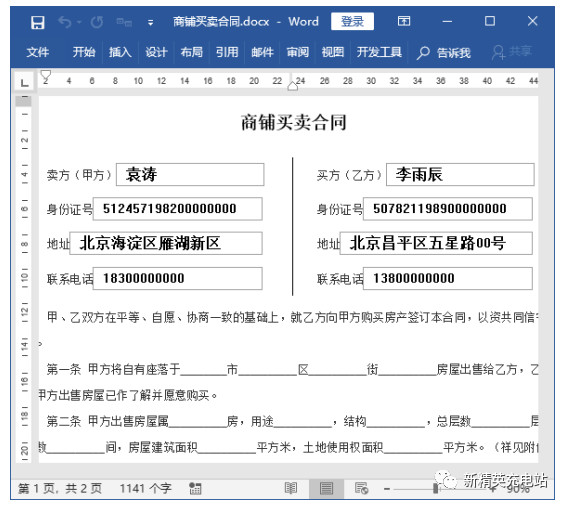This screenshot has height=505, width=565.
Task: Click the 告诉我 search box
Action: point(444,53)
